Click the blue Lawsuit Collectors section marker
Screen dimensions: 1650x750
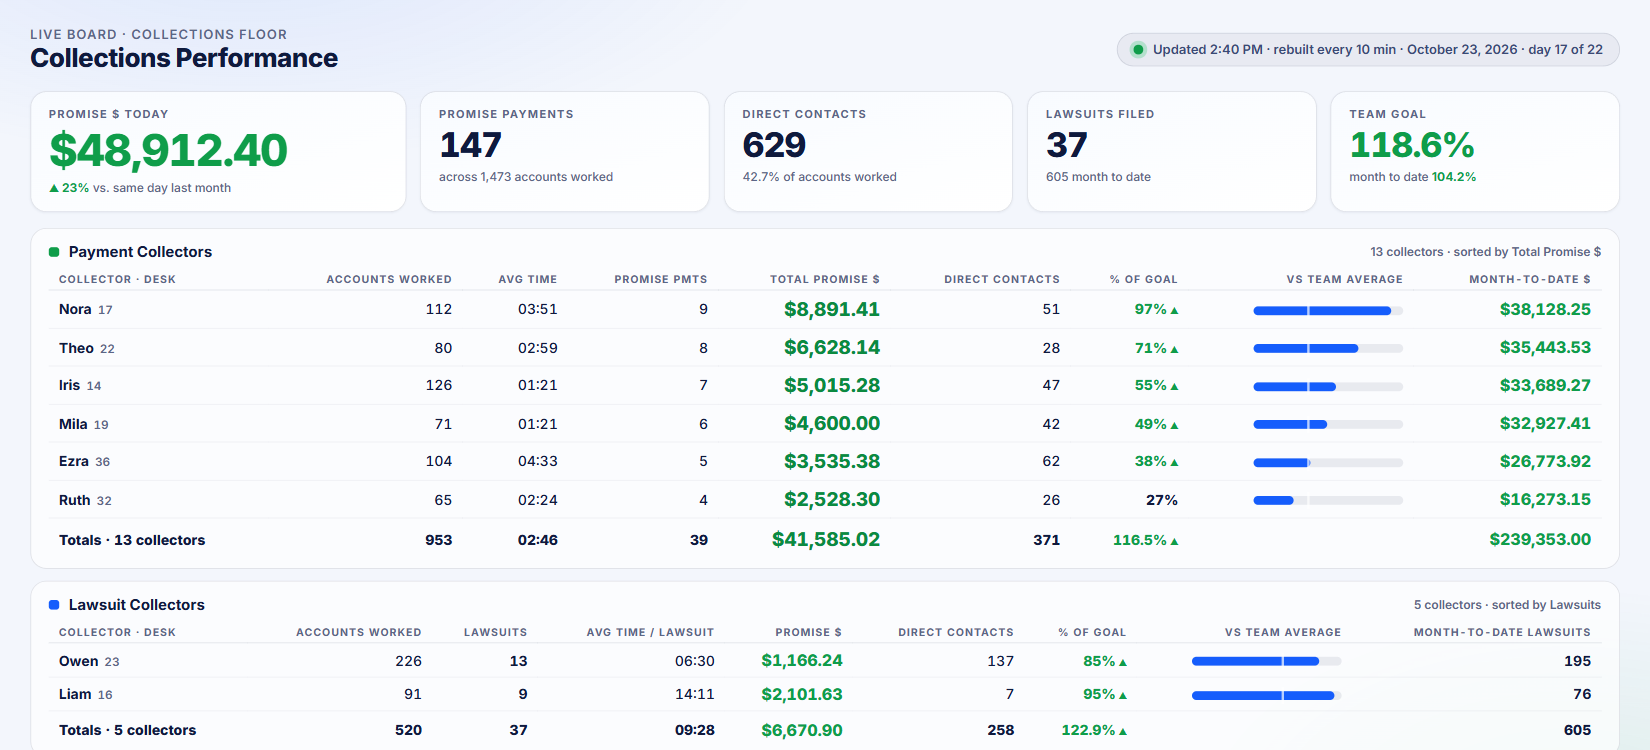[x=54, y=605]
